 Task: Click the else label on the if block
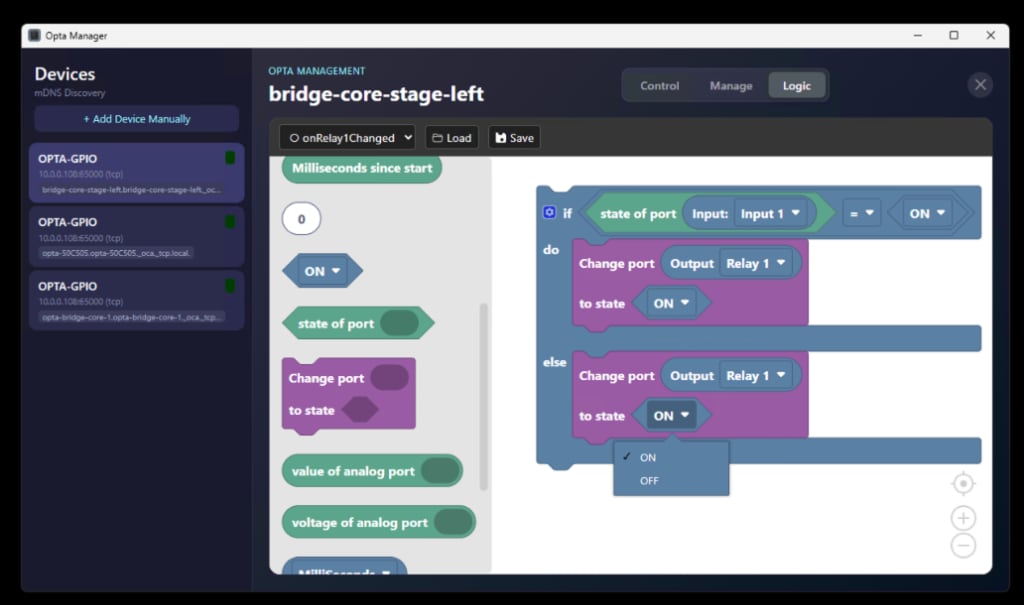click(554, 362)
